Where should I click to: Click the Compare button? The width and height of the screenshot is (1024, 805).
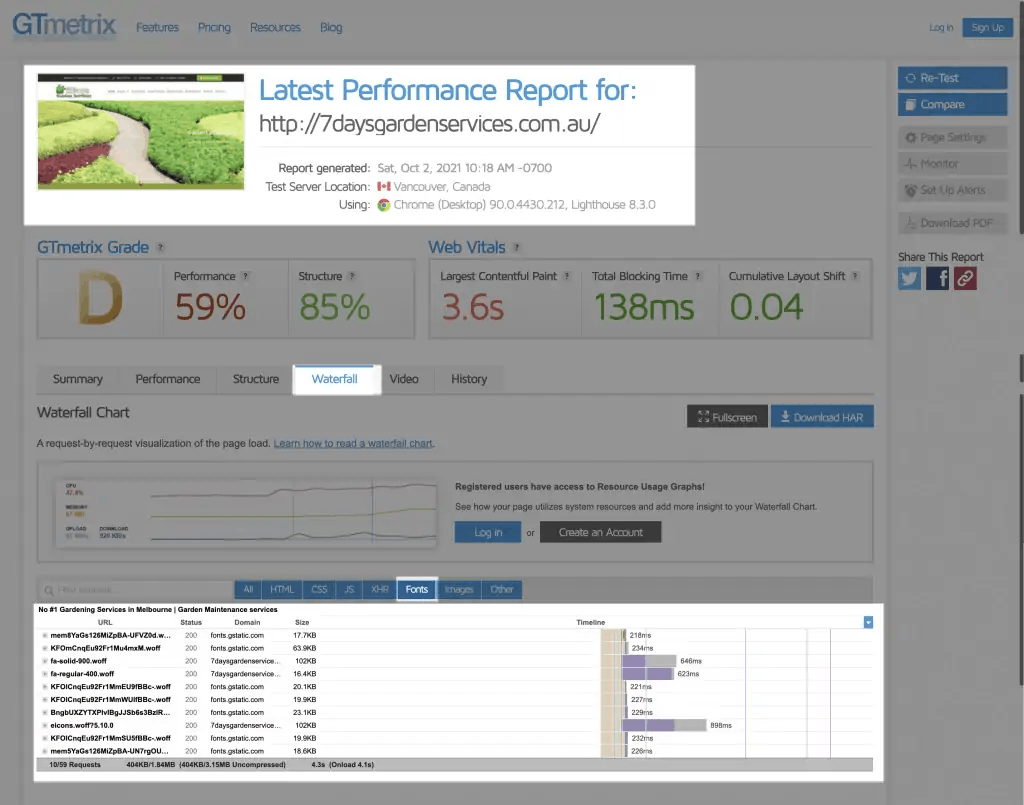tap(952, 104)
